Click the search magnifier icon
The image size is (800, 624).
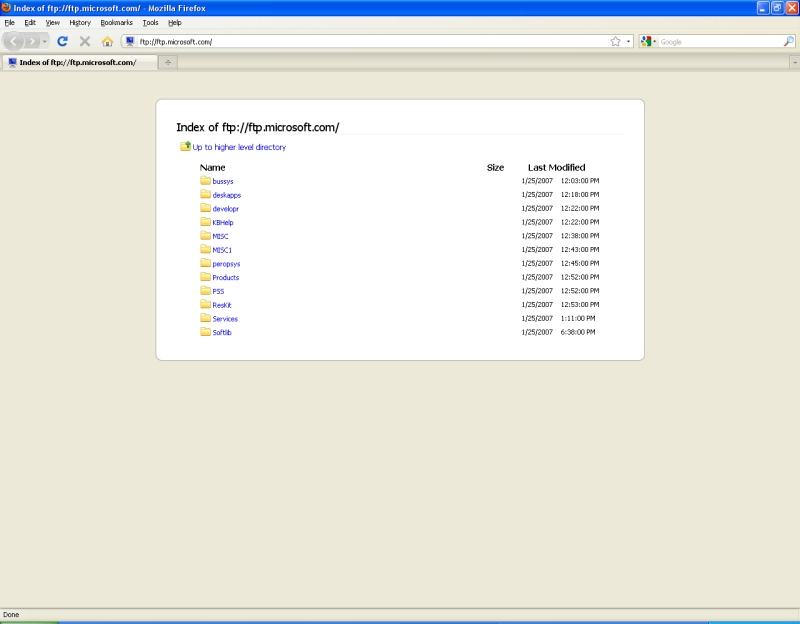[789, 41]
